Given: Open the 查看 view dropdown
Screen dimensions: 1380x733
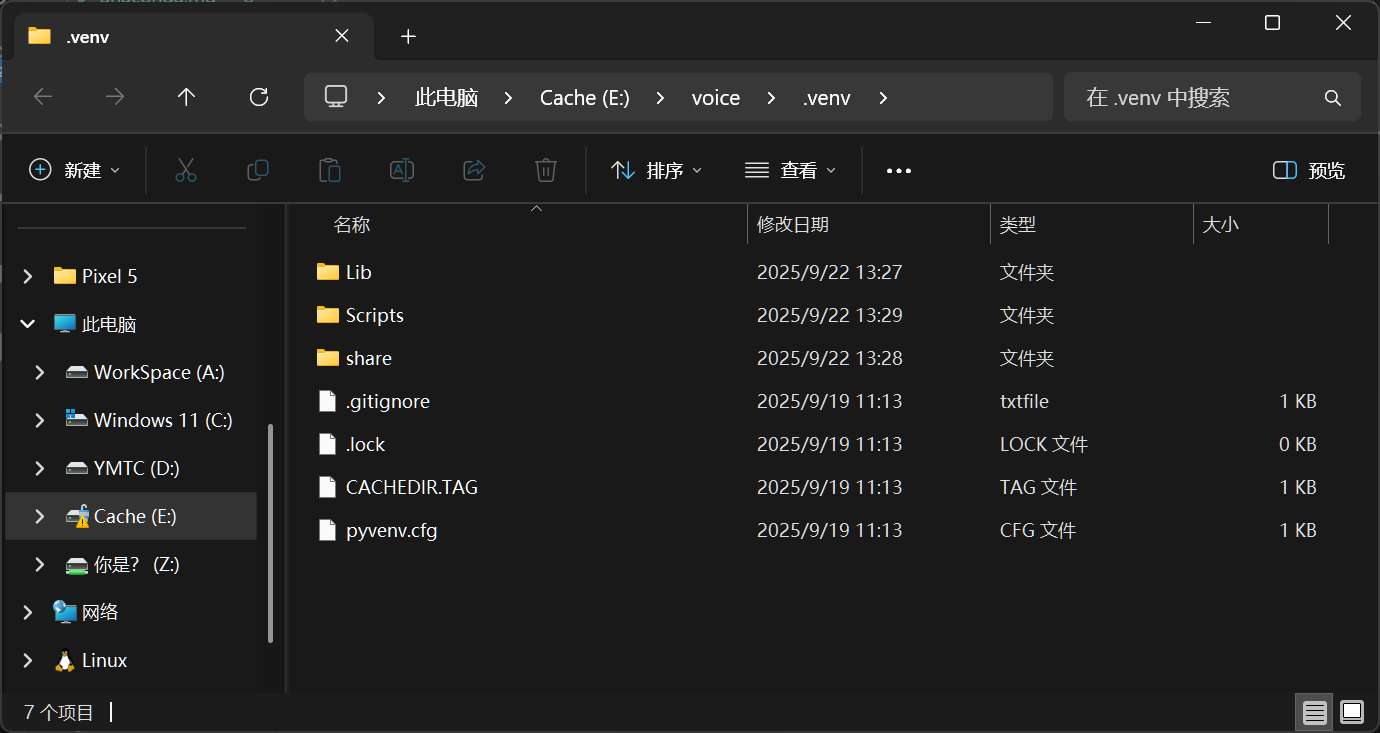Looking at the screenshot, I should pyautogui.click(x=790, y=170).
